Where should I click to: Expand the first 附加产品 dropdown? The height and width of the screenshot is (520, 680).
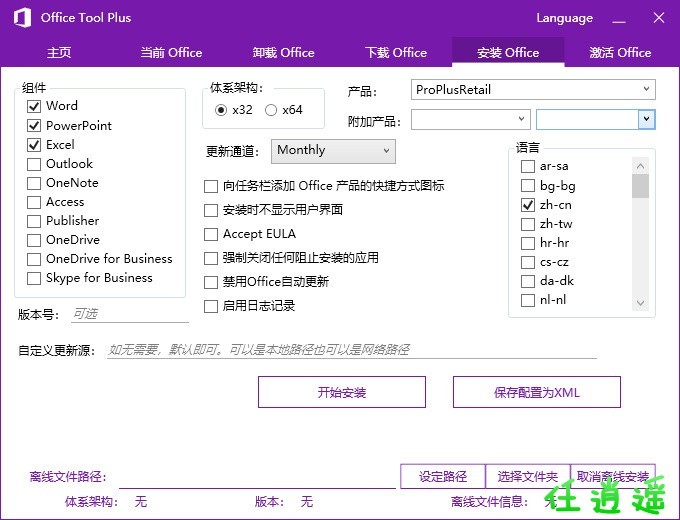click(x=471, y=119)
